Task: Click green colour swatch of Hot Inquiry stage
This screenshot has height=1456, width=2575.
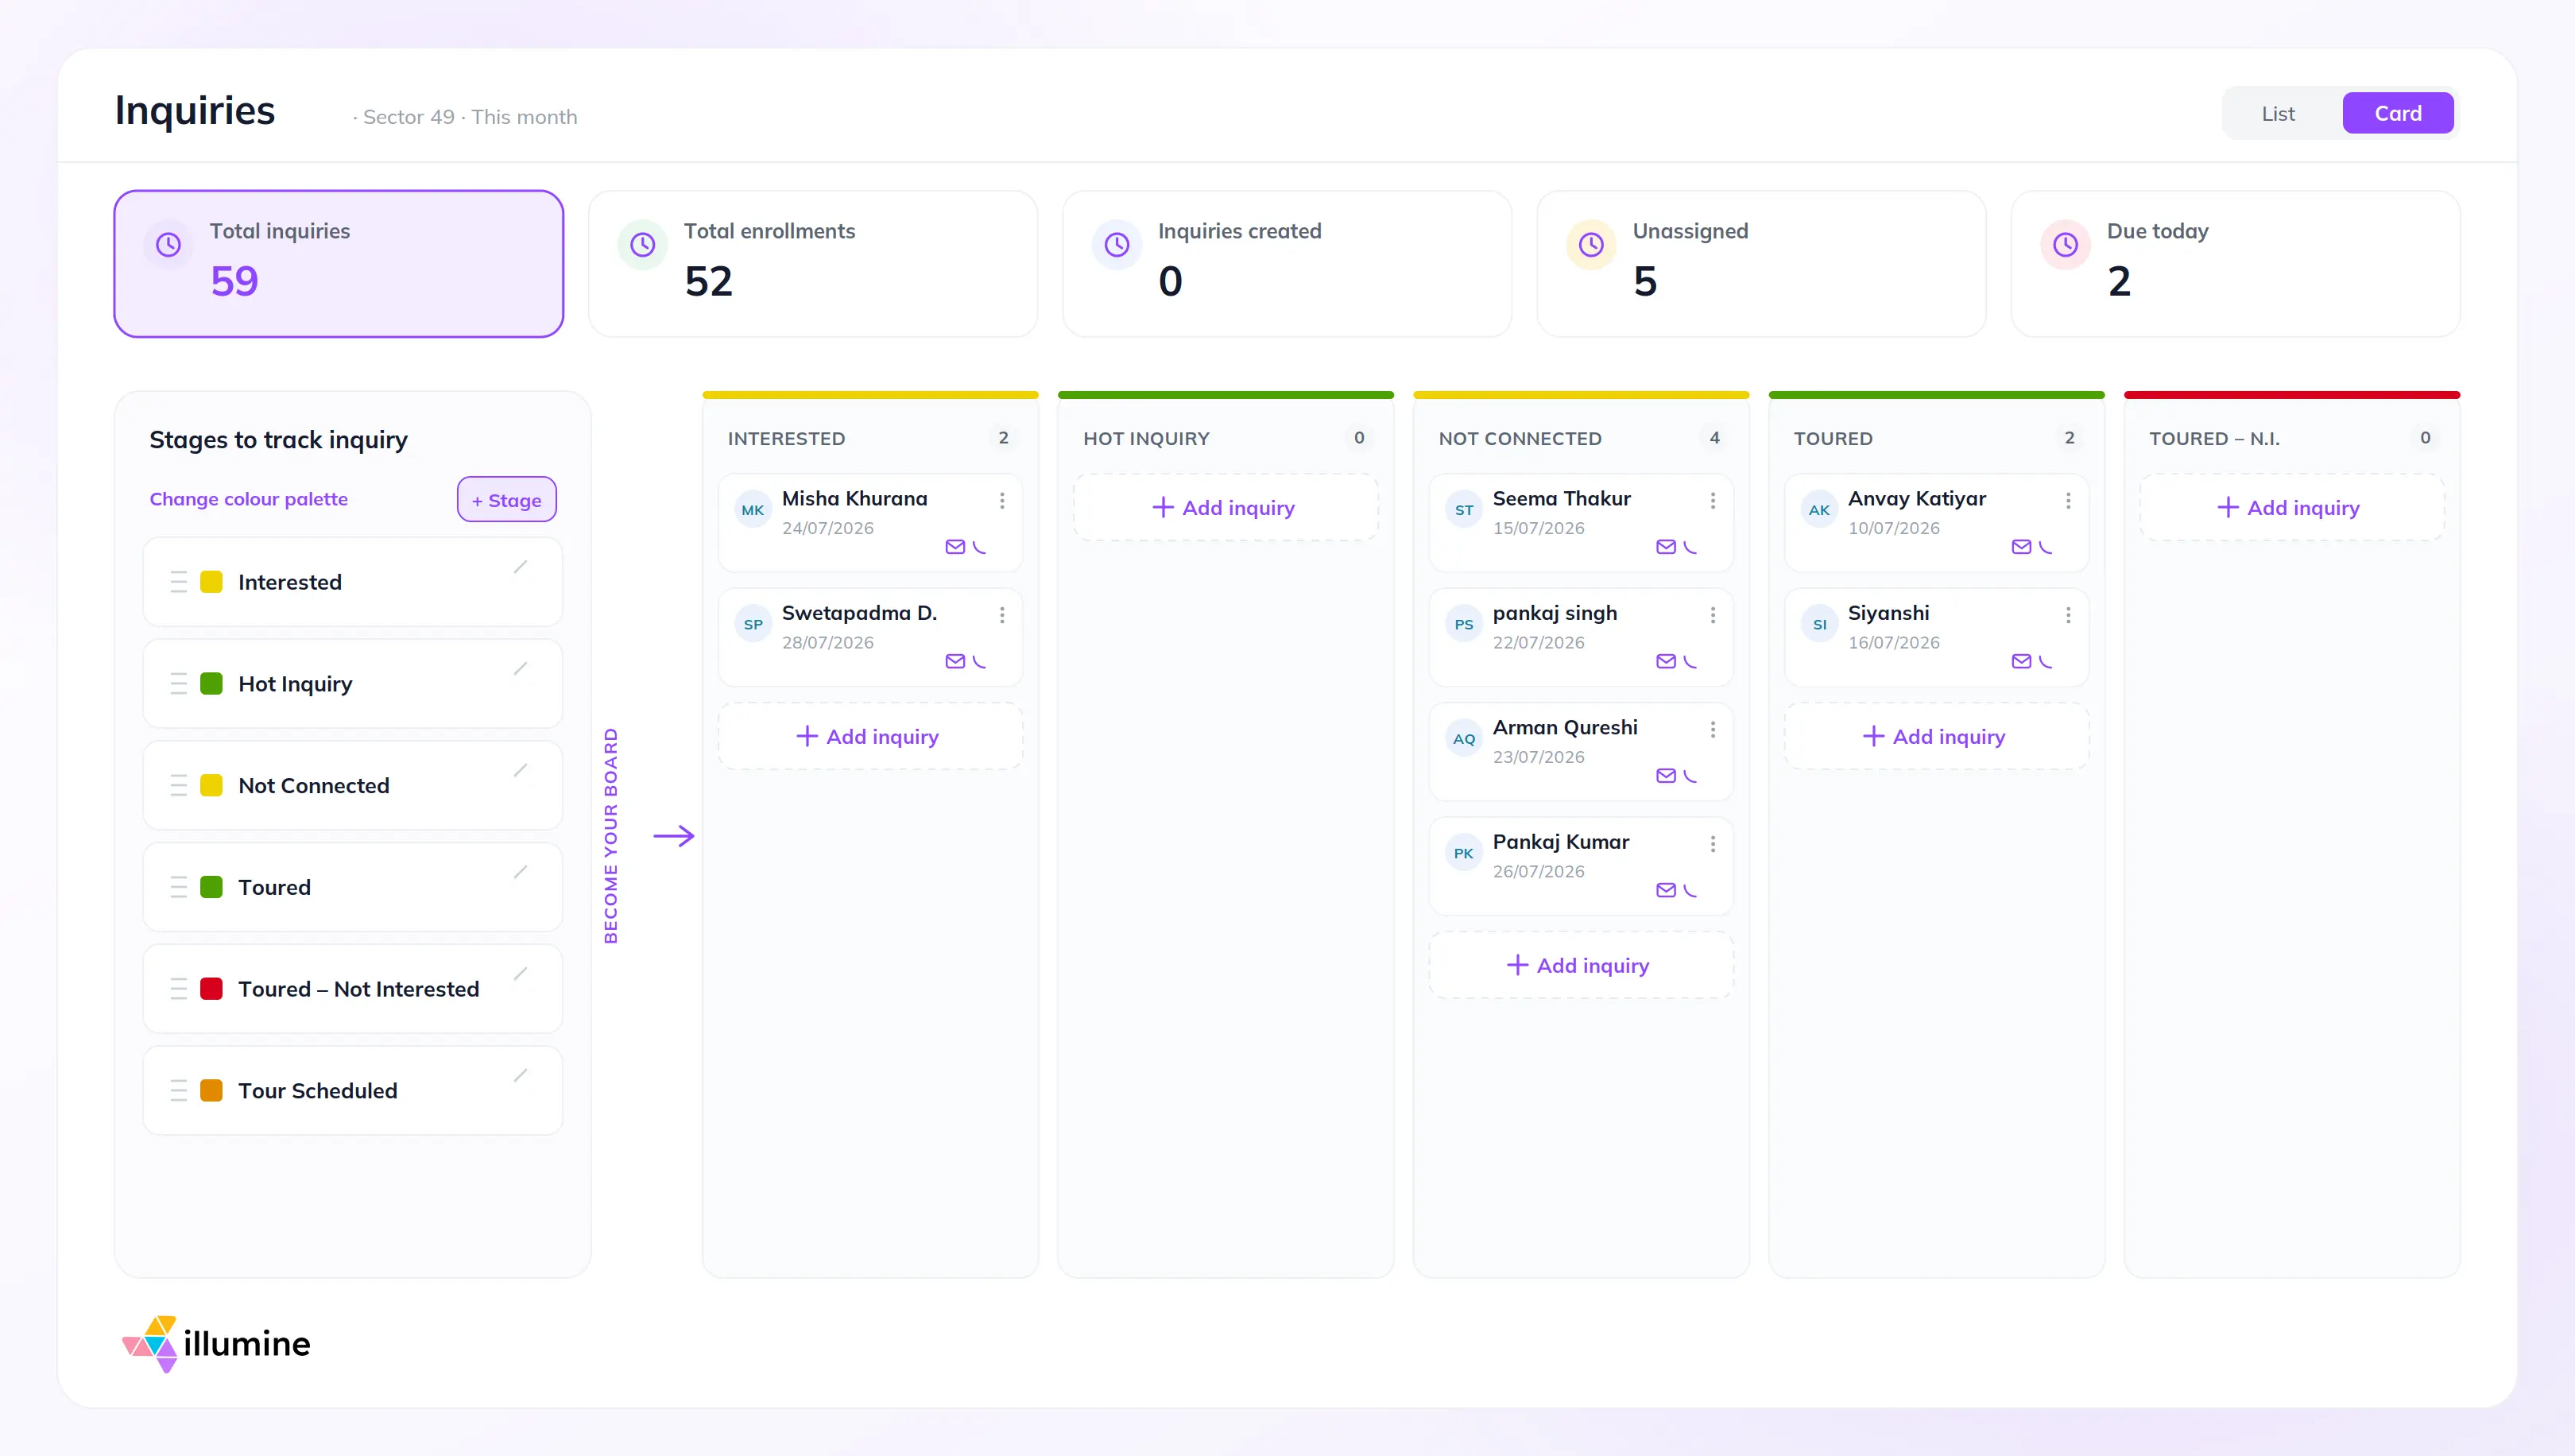Action: (x=211, y=684)
